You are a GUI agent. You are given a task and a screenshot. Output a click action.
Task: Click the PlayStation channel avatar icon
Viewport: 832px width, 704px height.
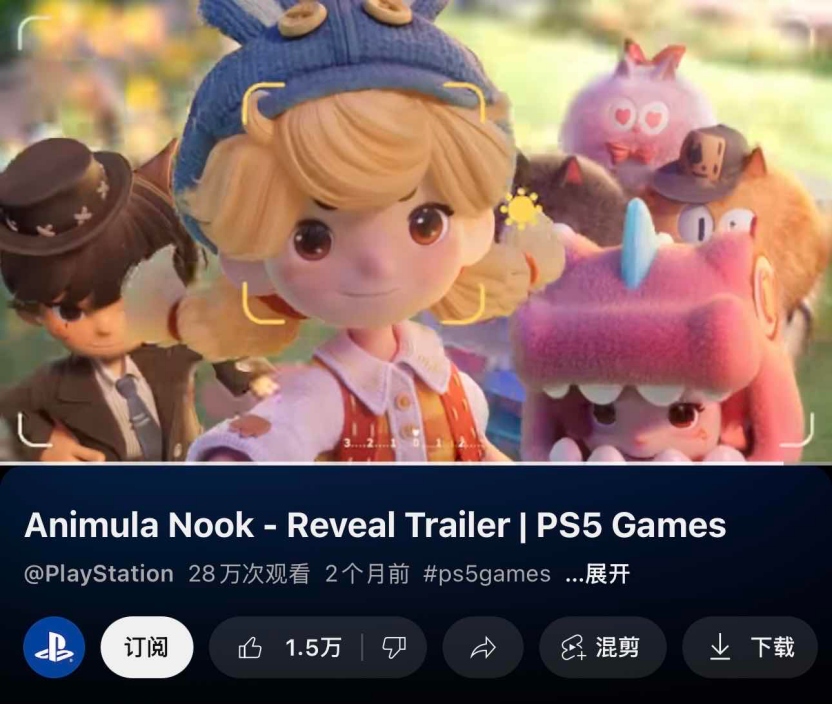(x=54, y=647)
